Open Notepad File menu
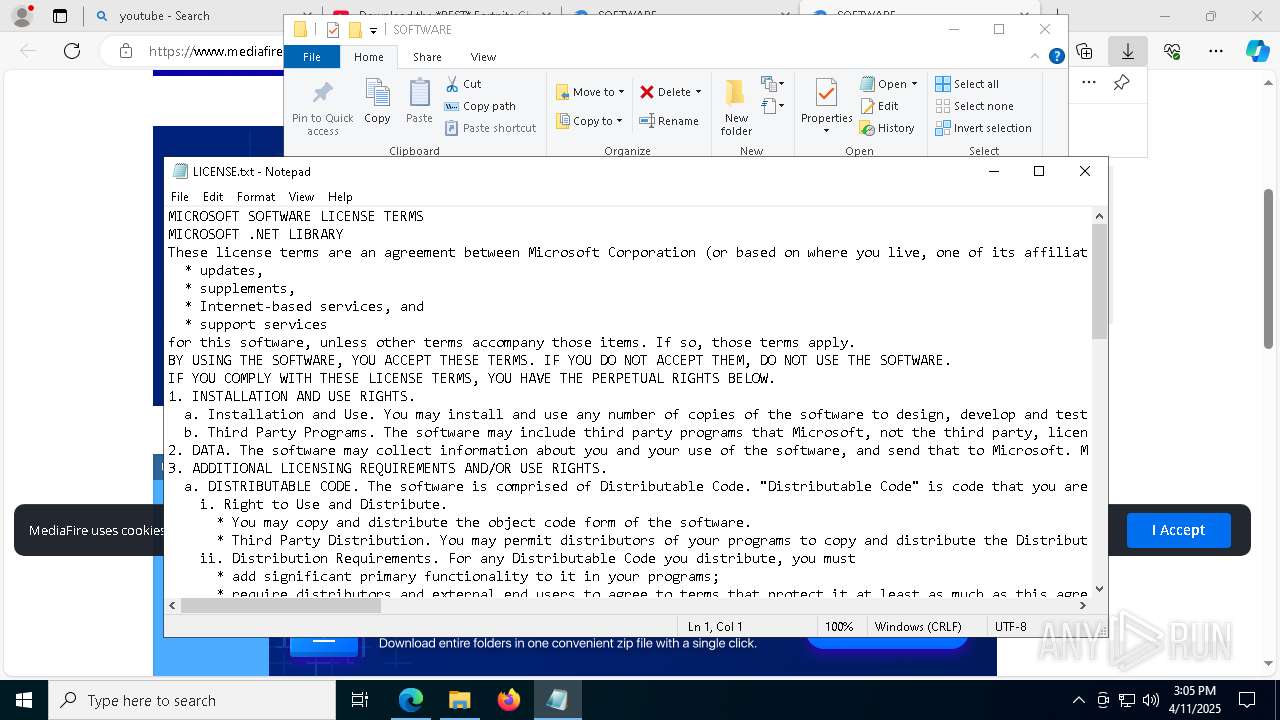Screen dimensions: 1280x720 pyautogui.click(x=180, y=197)
